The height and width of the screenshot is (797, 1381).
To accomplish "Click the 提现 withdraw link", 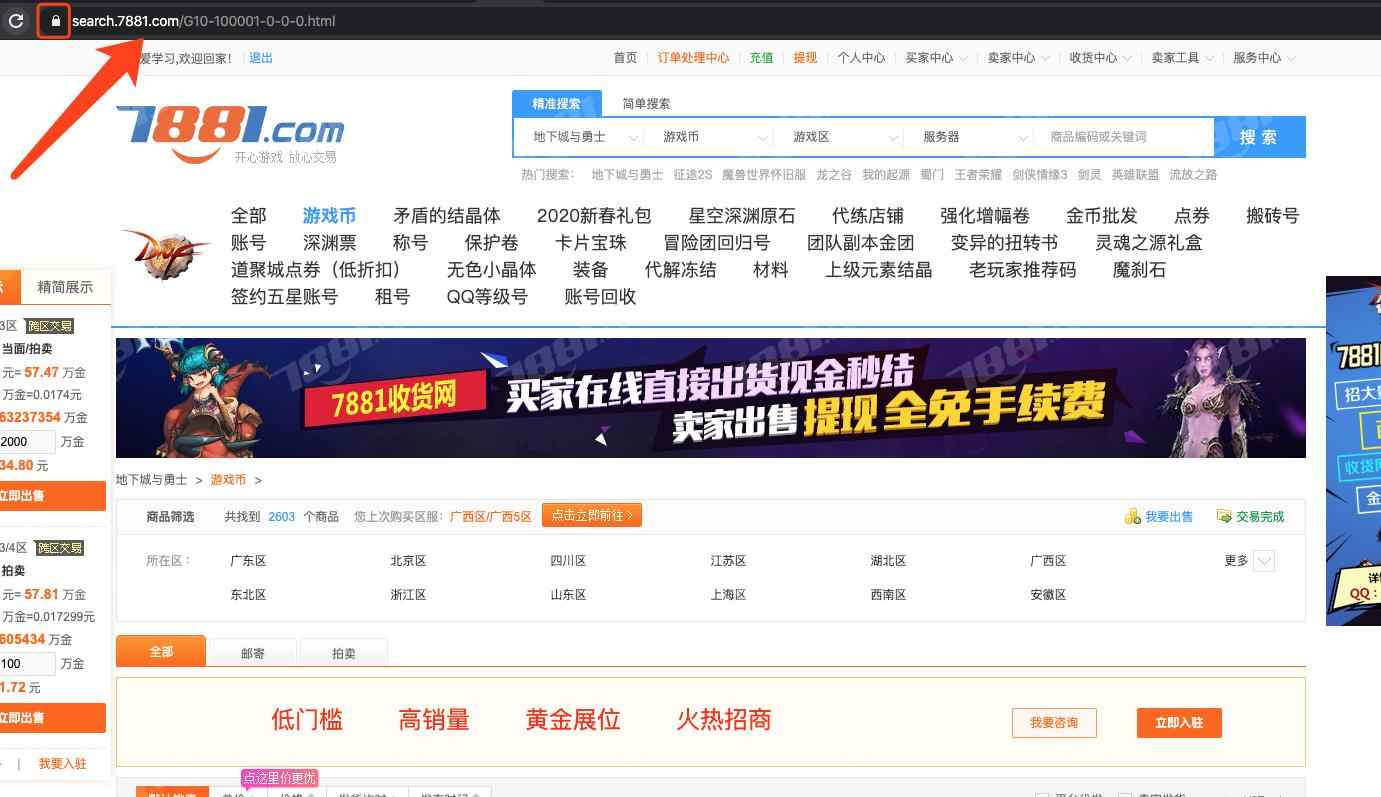I will pyautogui.click(x=805, y=58).
